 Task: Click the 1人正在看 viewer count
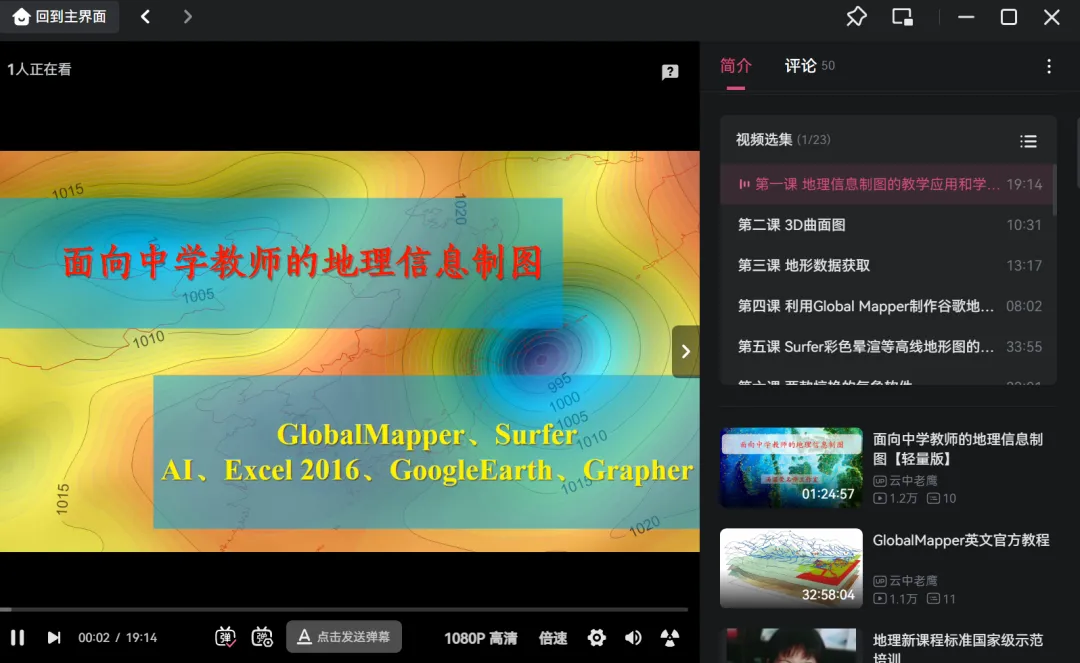tap(39, 69)
